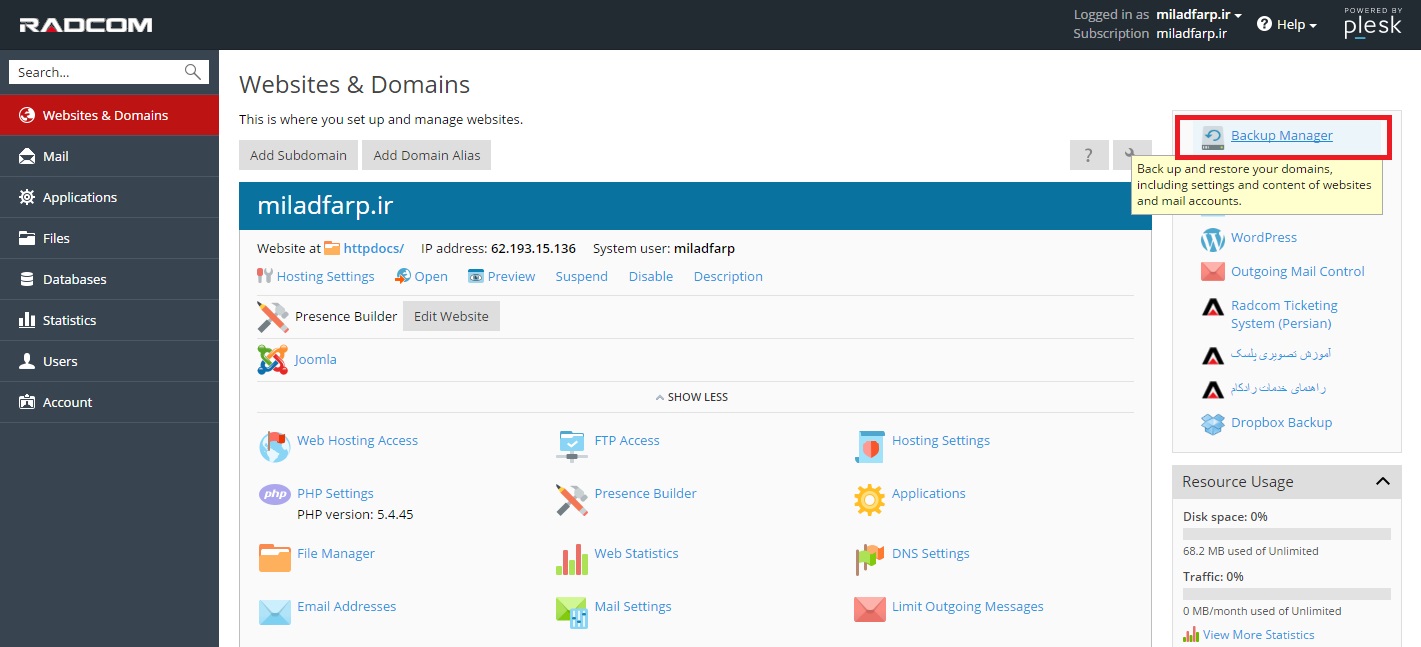Click the PHP Settings icon
This screenshot has width=1421, height=647.
[274, 494]
